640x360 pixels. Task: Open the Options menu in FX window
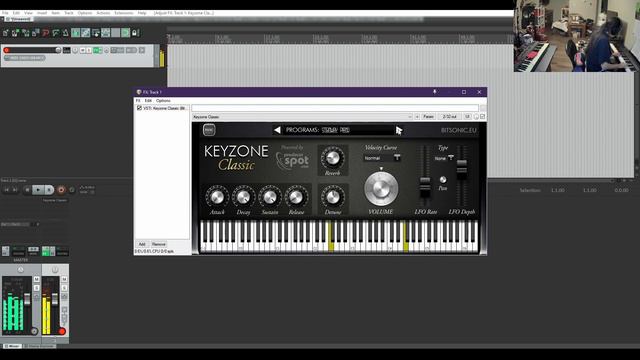163,100
